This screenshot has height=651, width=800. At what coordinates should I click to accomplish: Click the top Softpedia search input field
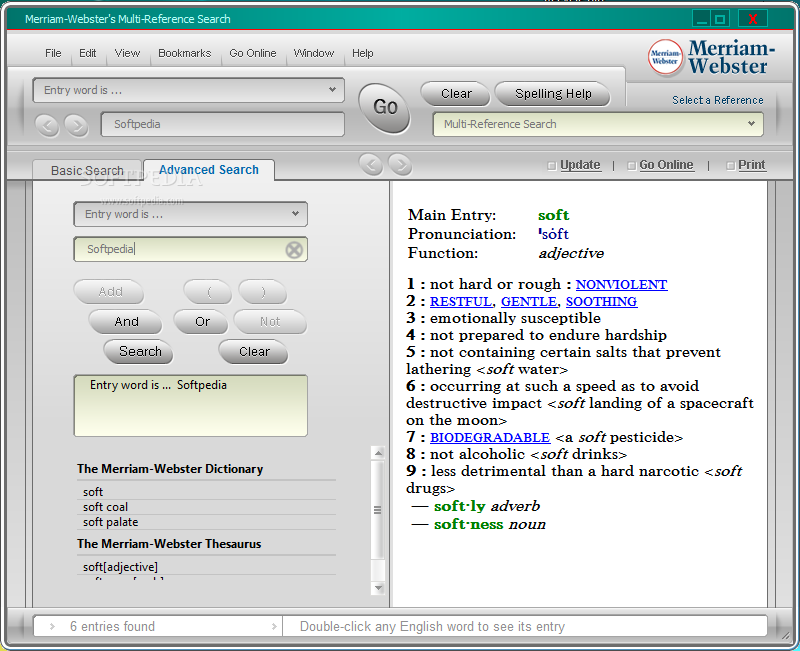click(223, 124)
